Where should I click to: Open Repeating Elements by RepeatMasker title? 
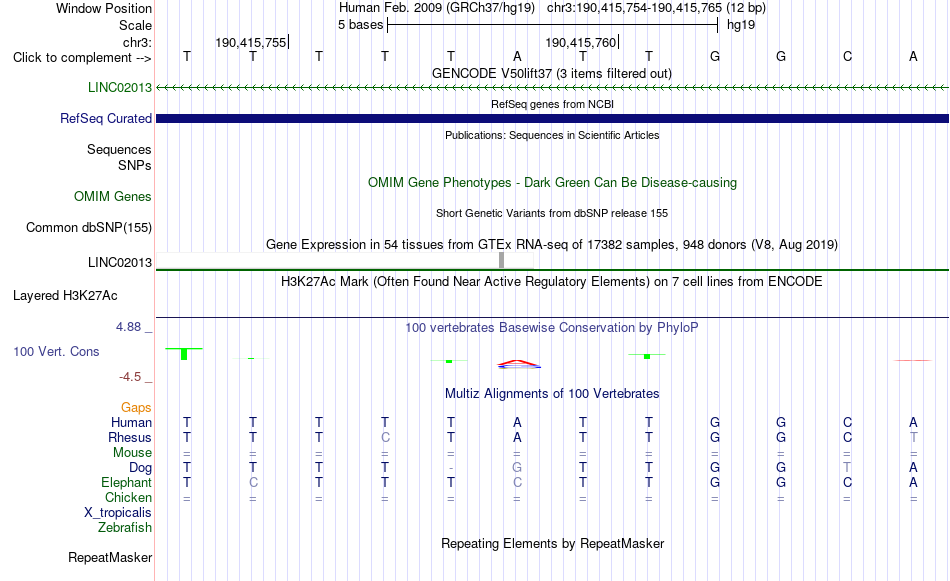click(x=552, y=543)
